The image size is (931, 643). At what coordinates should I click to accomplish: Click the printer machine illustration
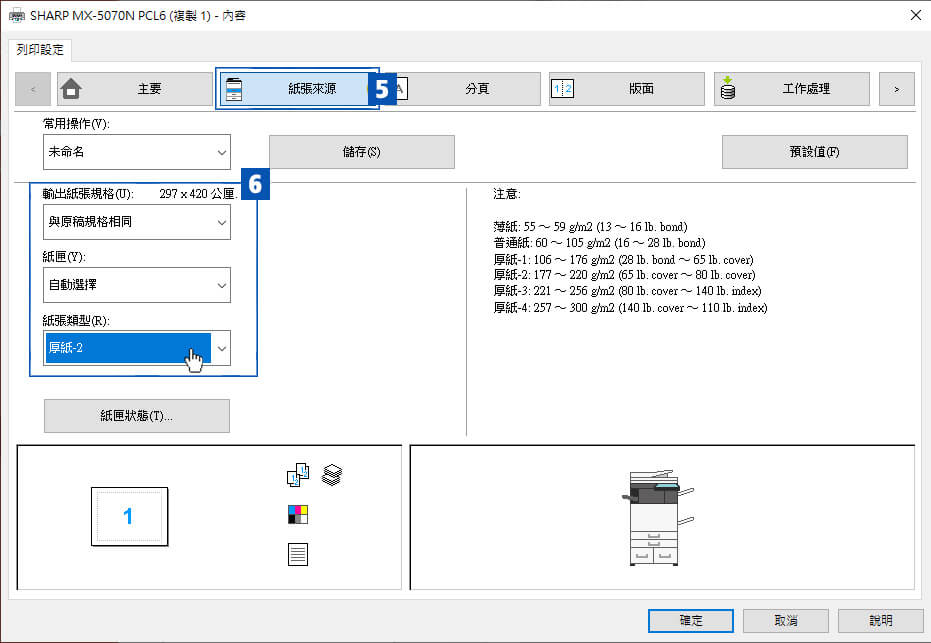coord(657,517)
